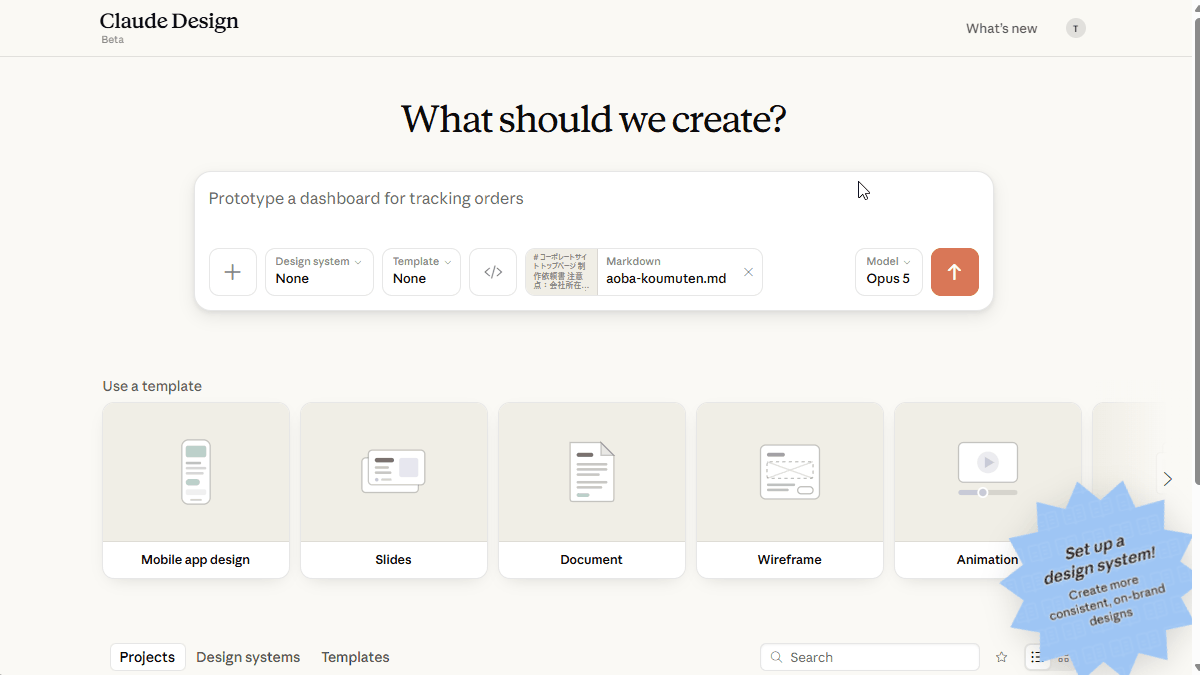
Task: Submit prompt with the orange arrow button
Action: [x=955, y=272]
